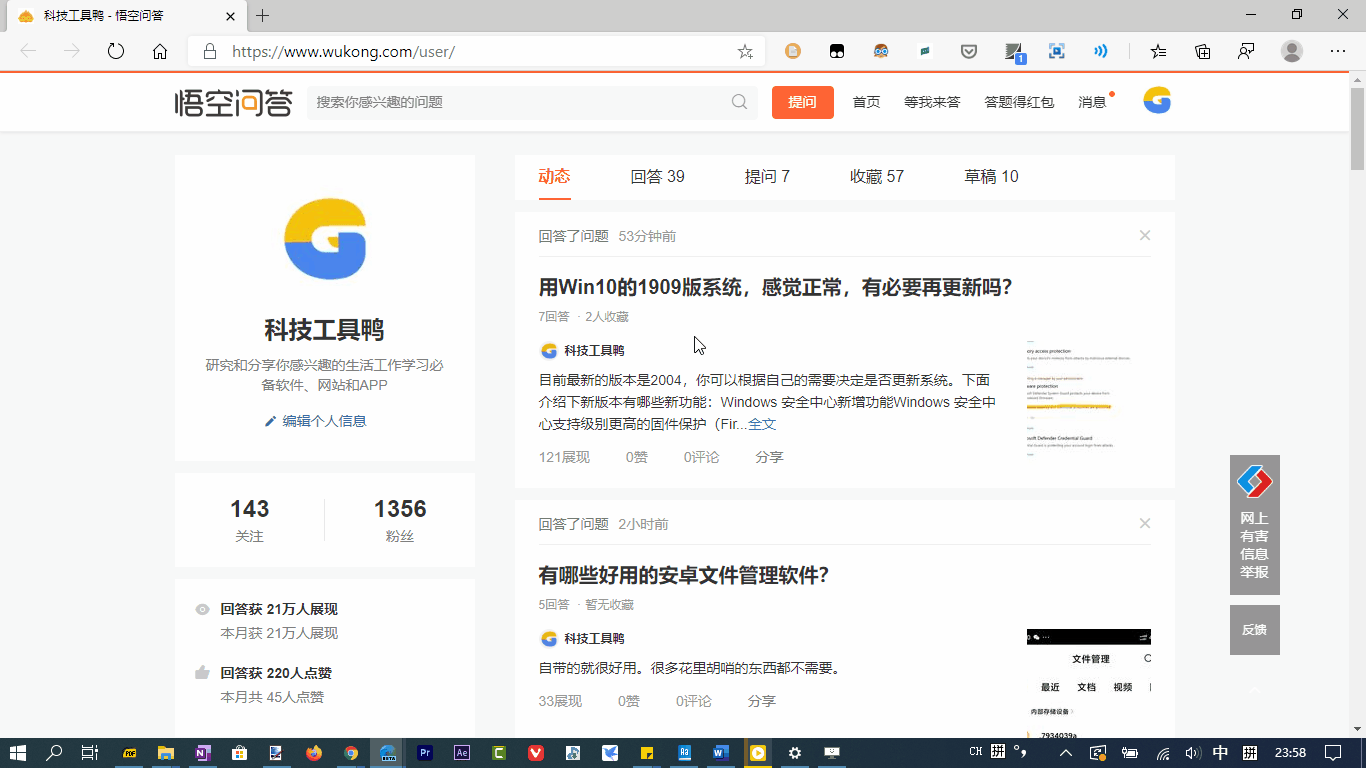The image size is (1366, 768).
Task: Open the browser favorites list icon
Action: (1158, 51)
